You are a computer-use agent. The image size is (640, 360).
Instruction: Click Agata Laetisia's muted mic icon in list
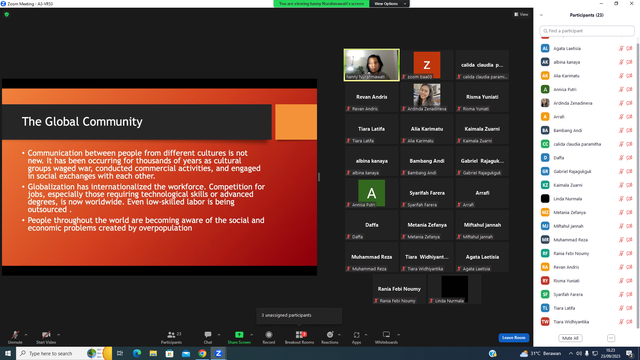[621, 49]
